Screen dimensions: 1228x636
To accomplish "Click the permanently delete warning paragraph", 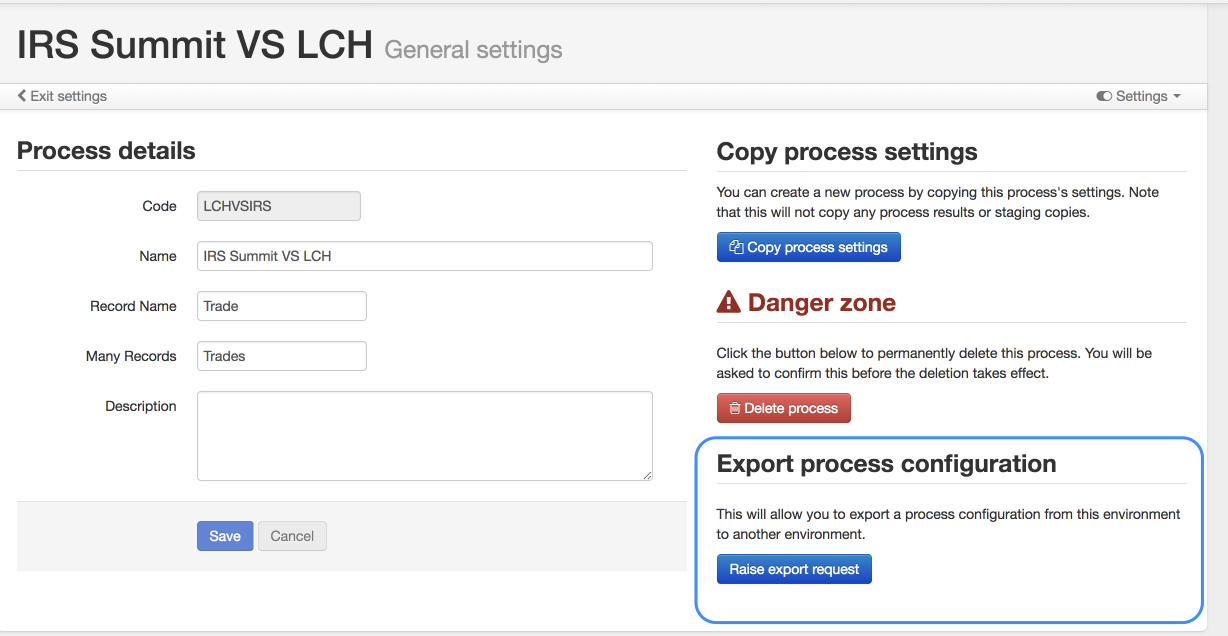I will pos(935,363).
